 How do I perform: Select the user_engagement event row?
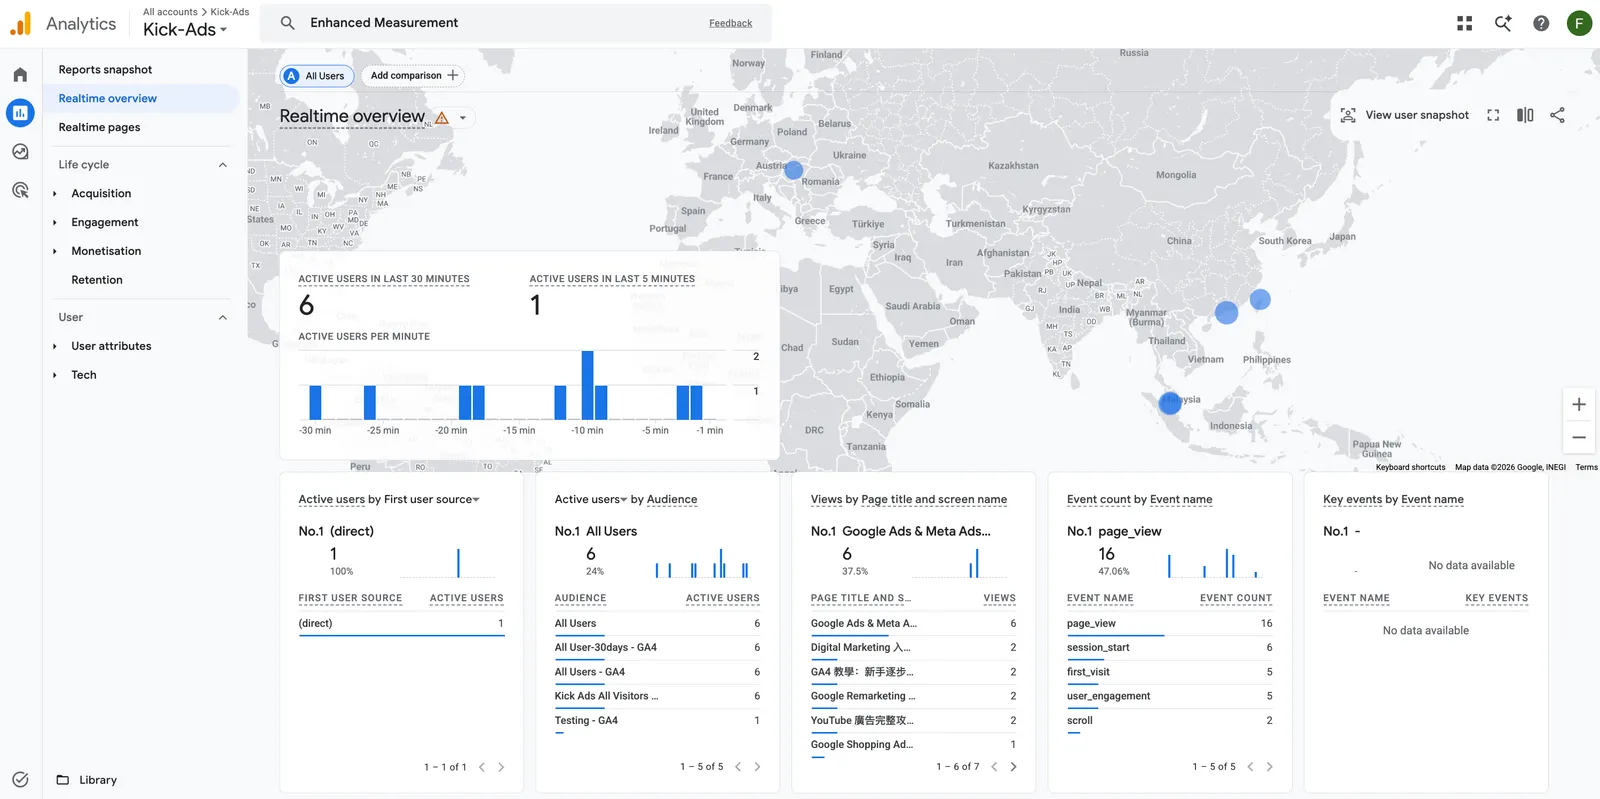(x=1169, y=696)
